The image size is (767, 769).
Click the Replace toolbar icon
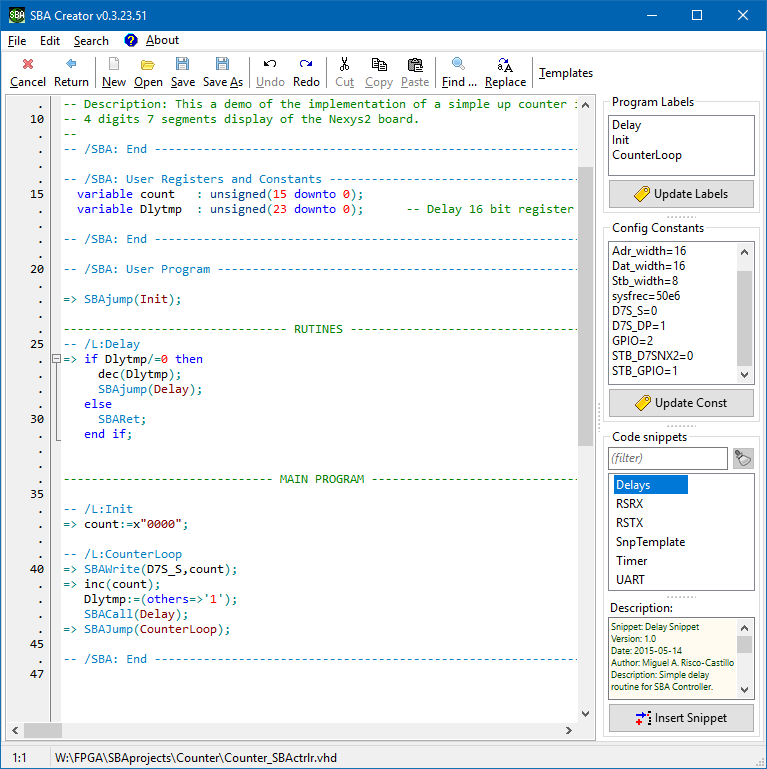[x=505, y=64]
